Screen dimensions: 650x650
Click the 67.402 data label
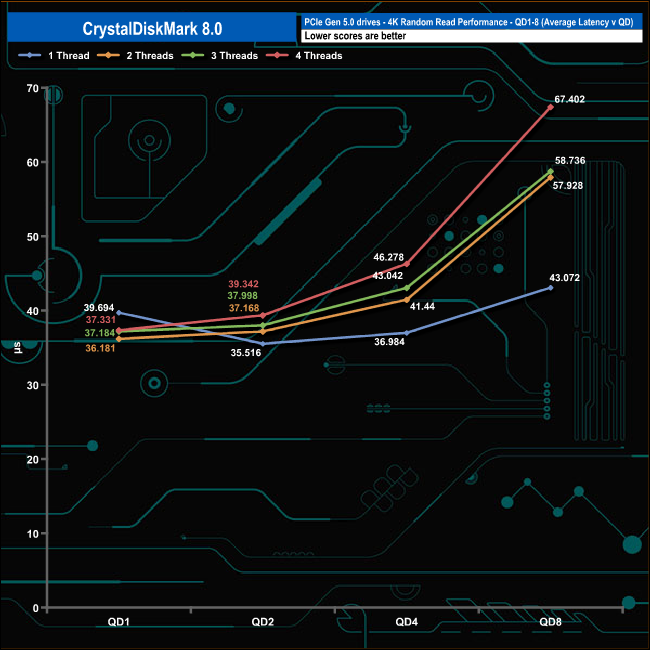tap(570, 99)
